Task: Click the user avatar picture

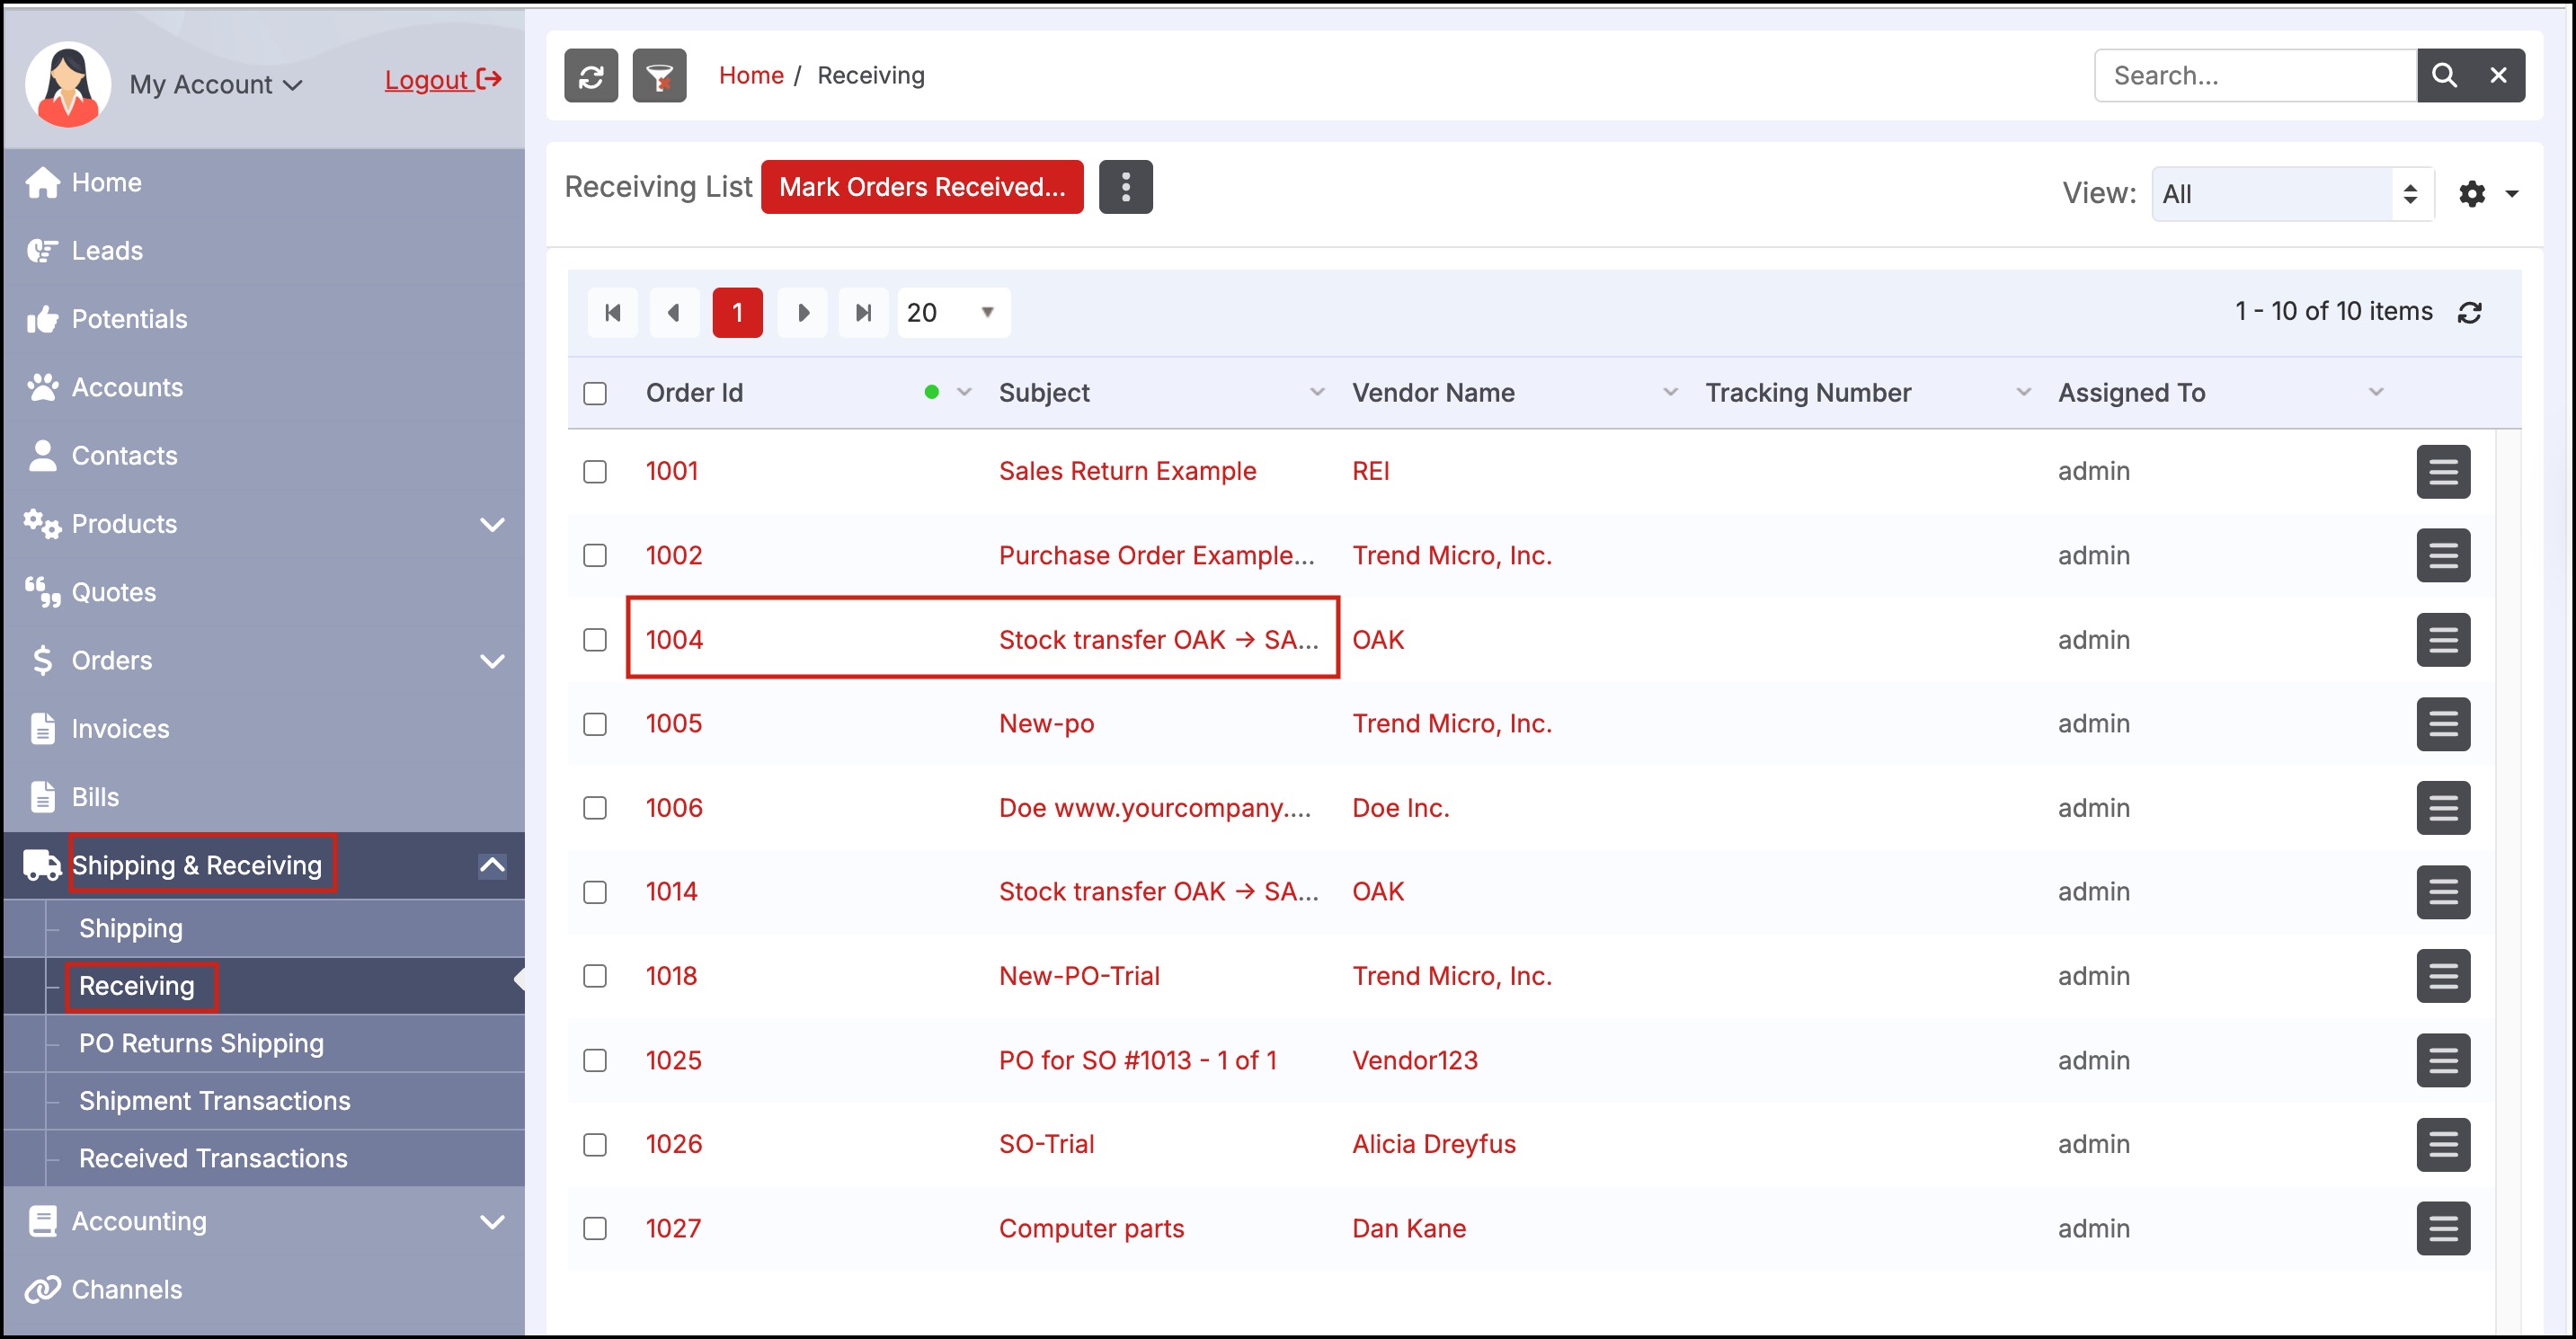Action: point(68,84)
